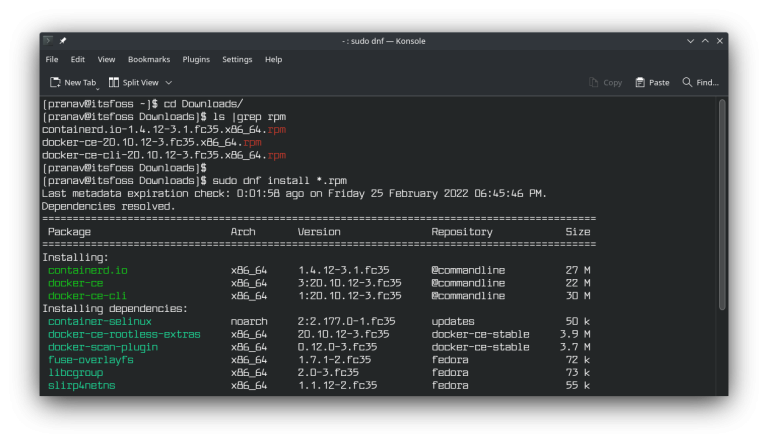Open the View menu
This screenshot has height=443, width=768.
[106, 60]
